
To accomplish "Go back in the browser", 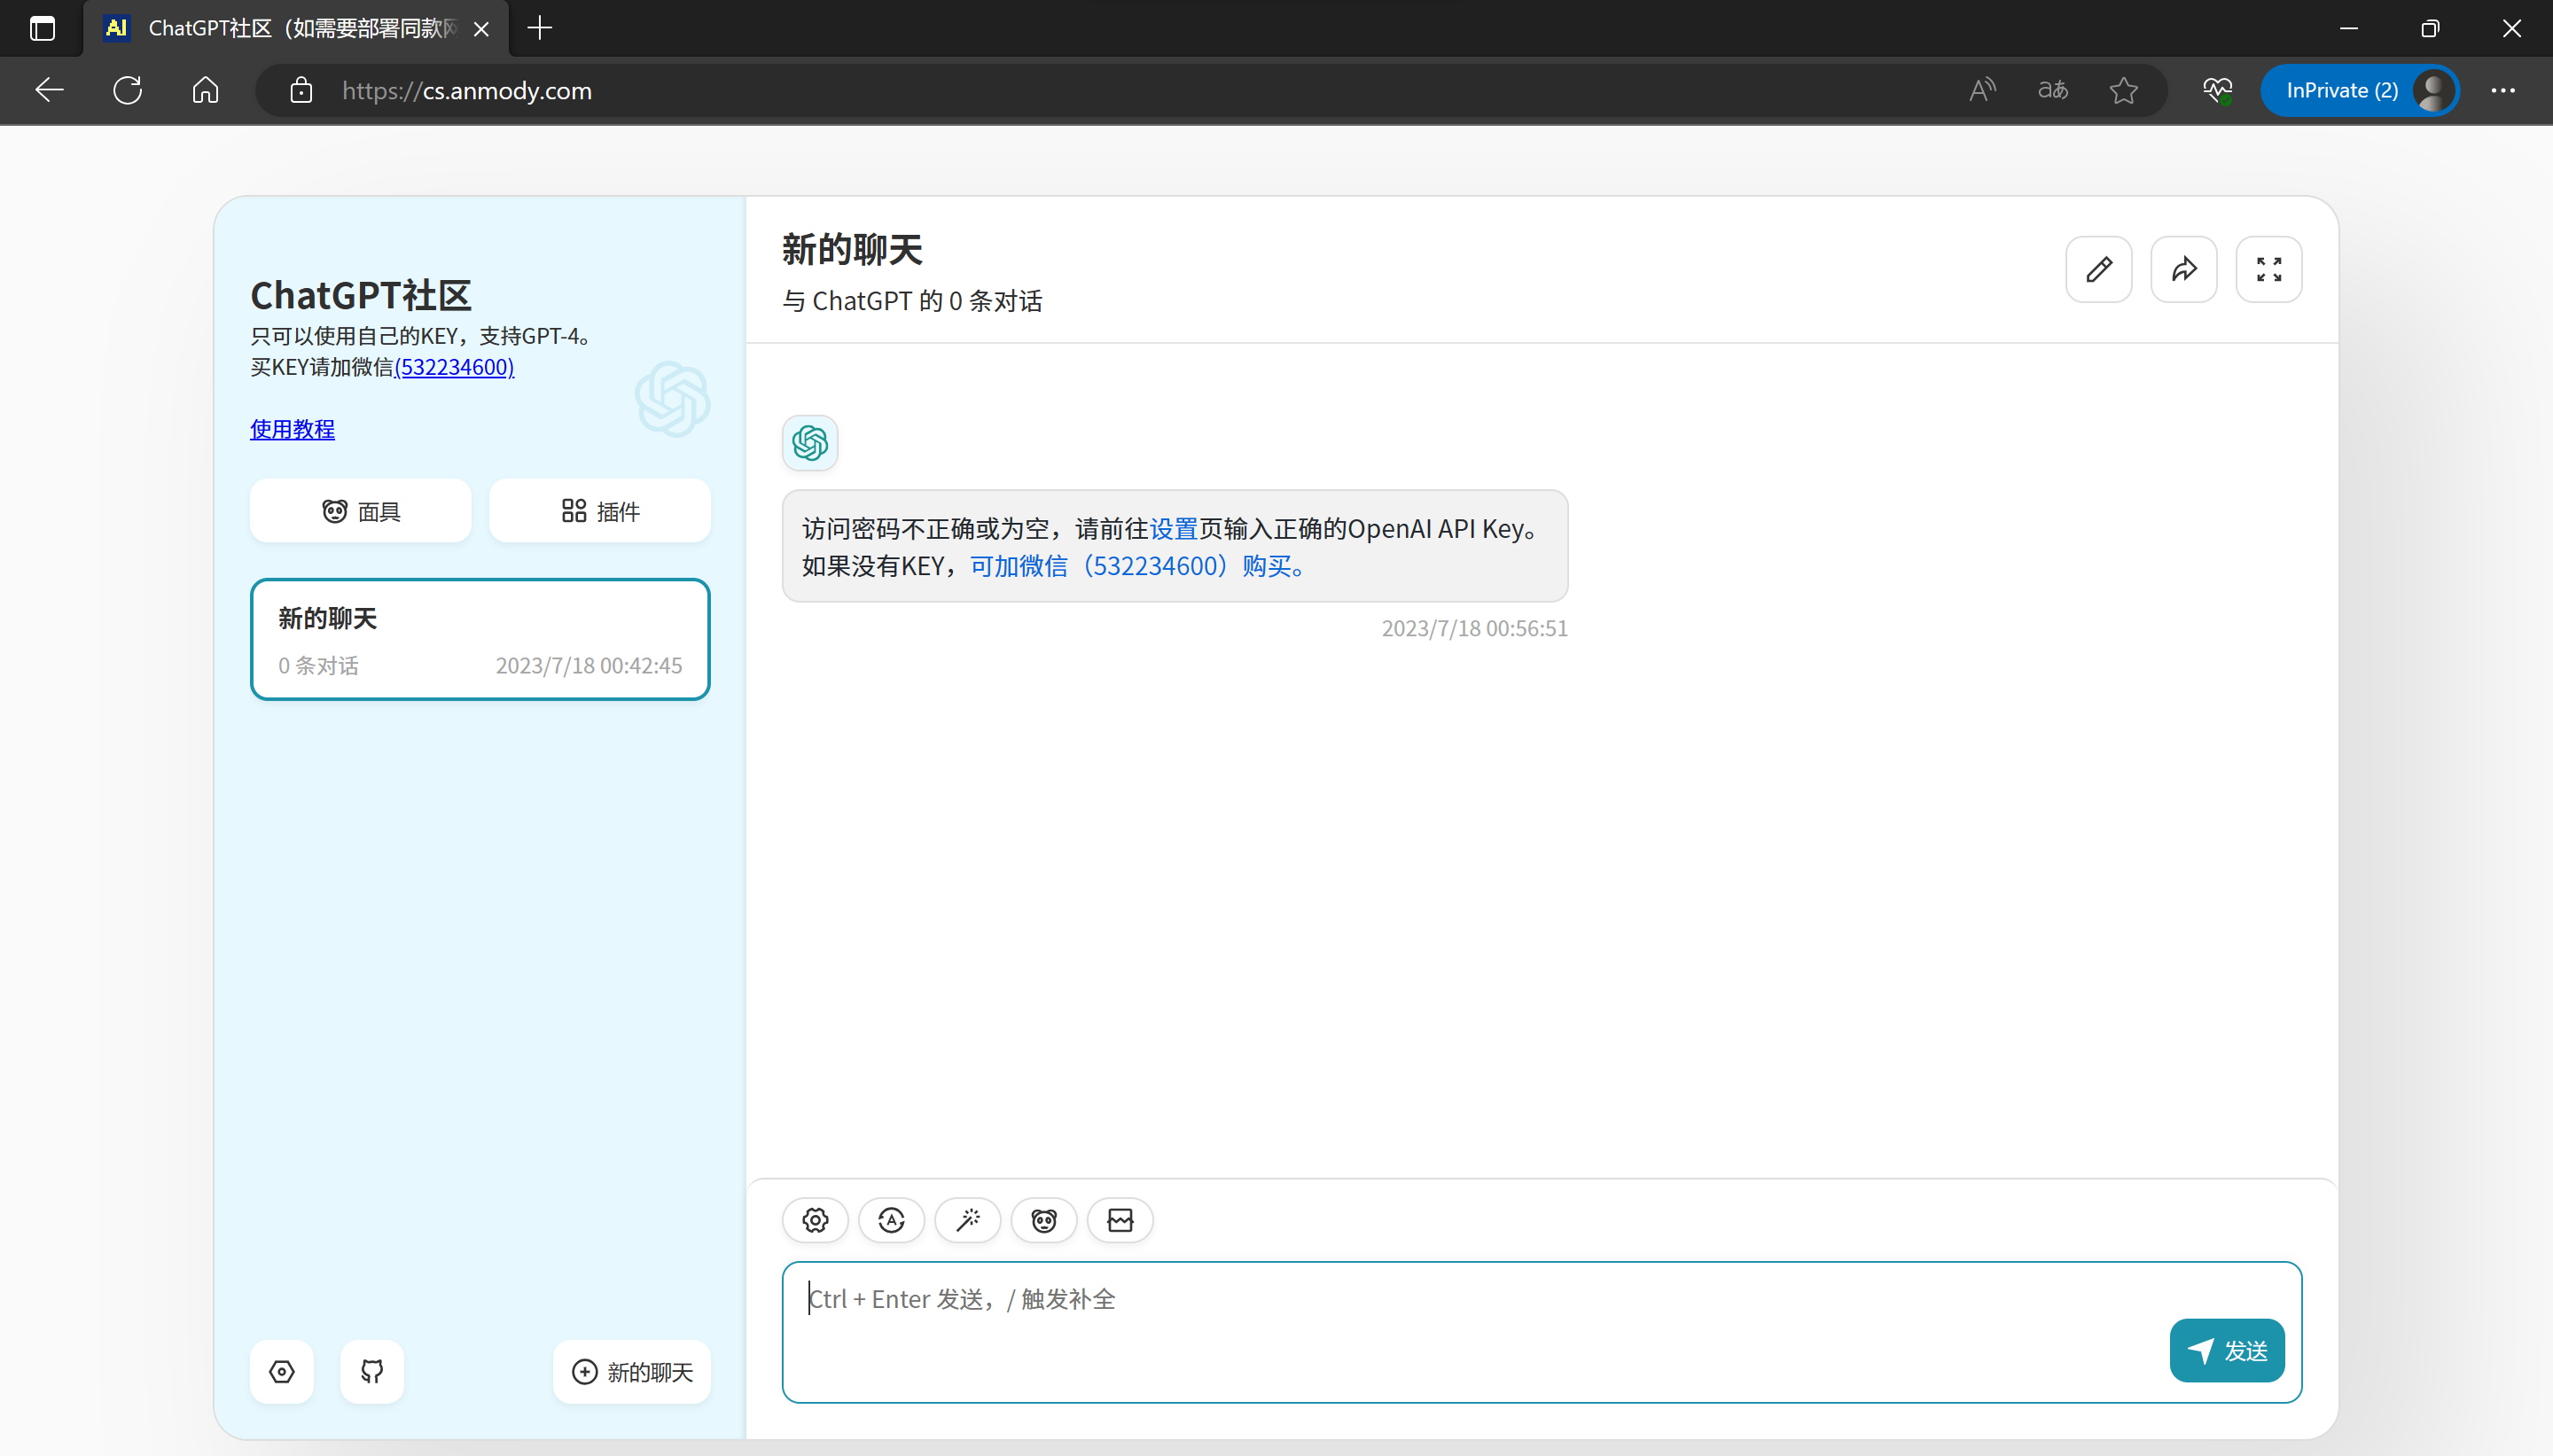I will point(49,90).
